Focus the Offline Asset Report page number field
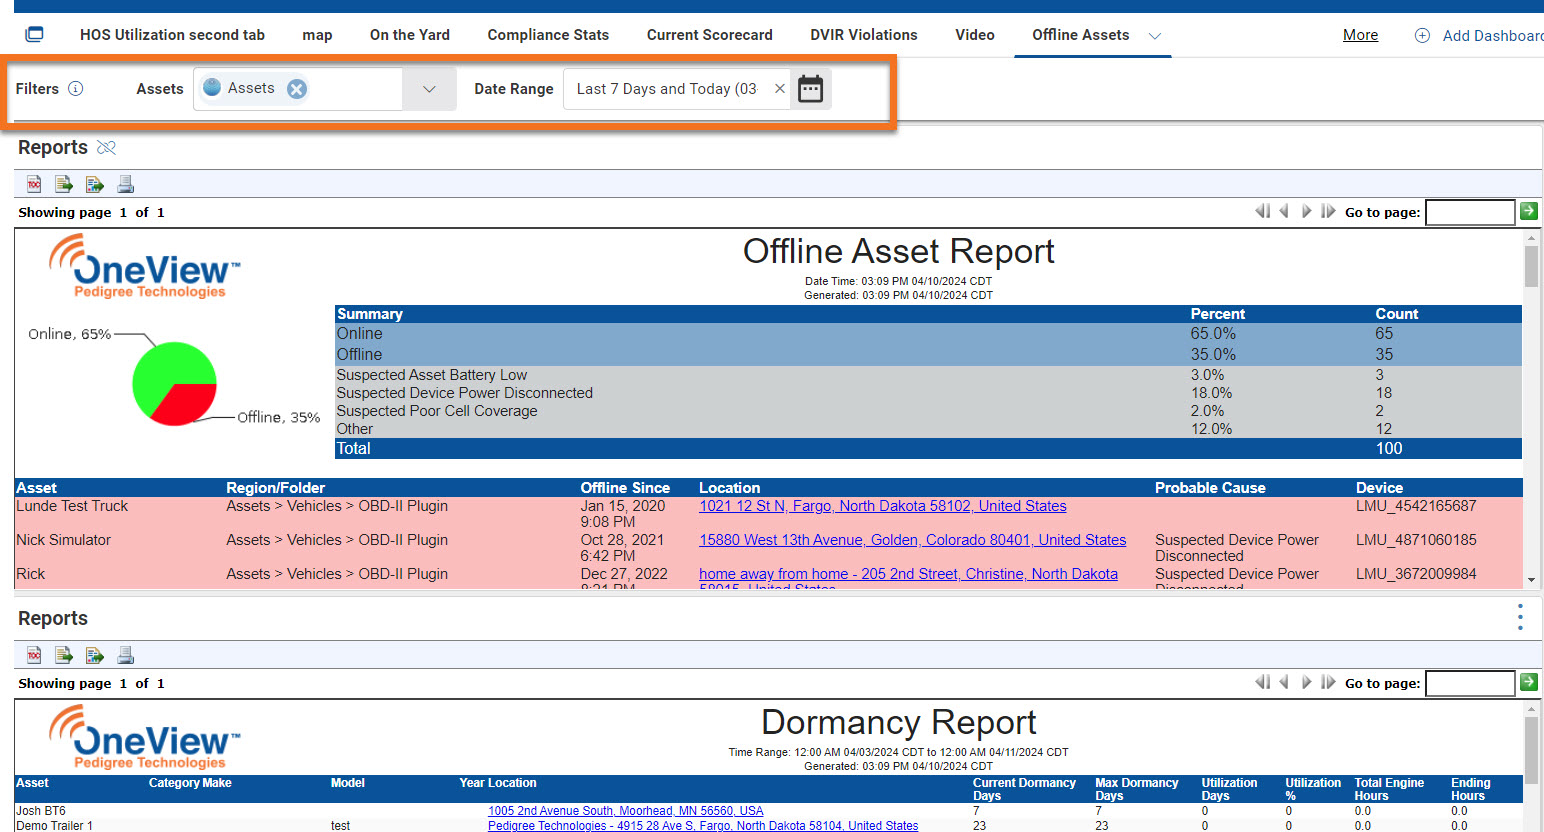Viewport: 1544px width, 832px height. (1470, 212)
